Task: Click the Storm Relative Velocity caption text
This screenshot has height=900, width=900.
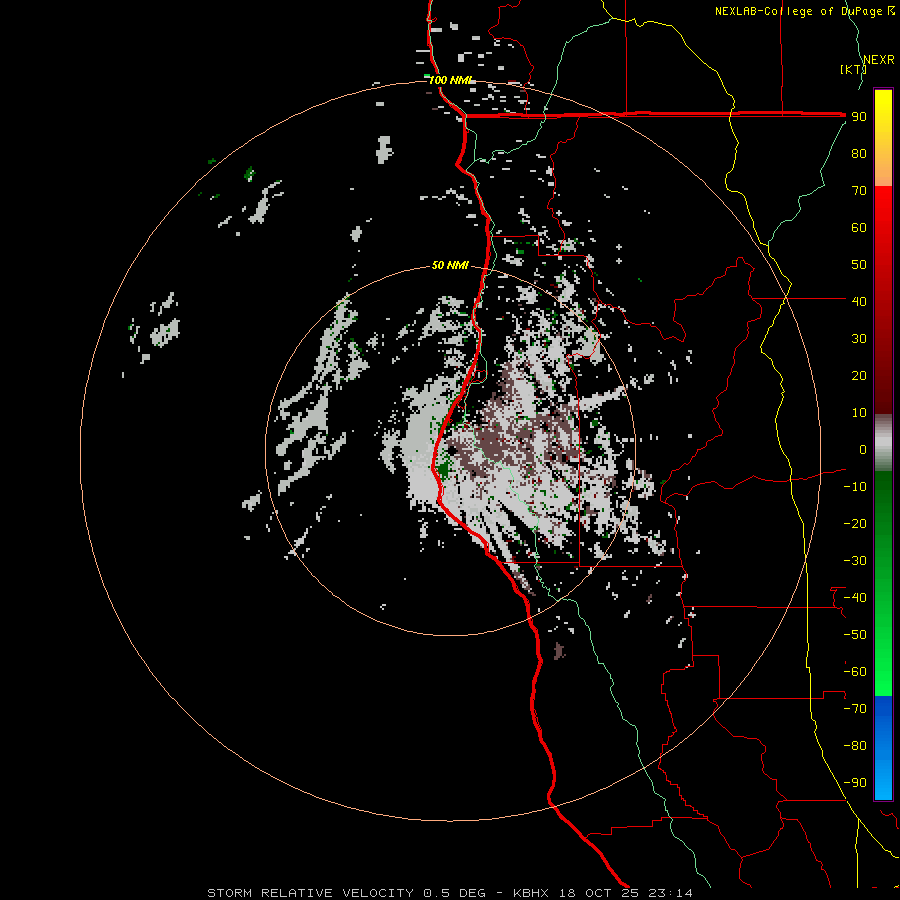Action: coord(450,893)
